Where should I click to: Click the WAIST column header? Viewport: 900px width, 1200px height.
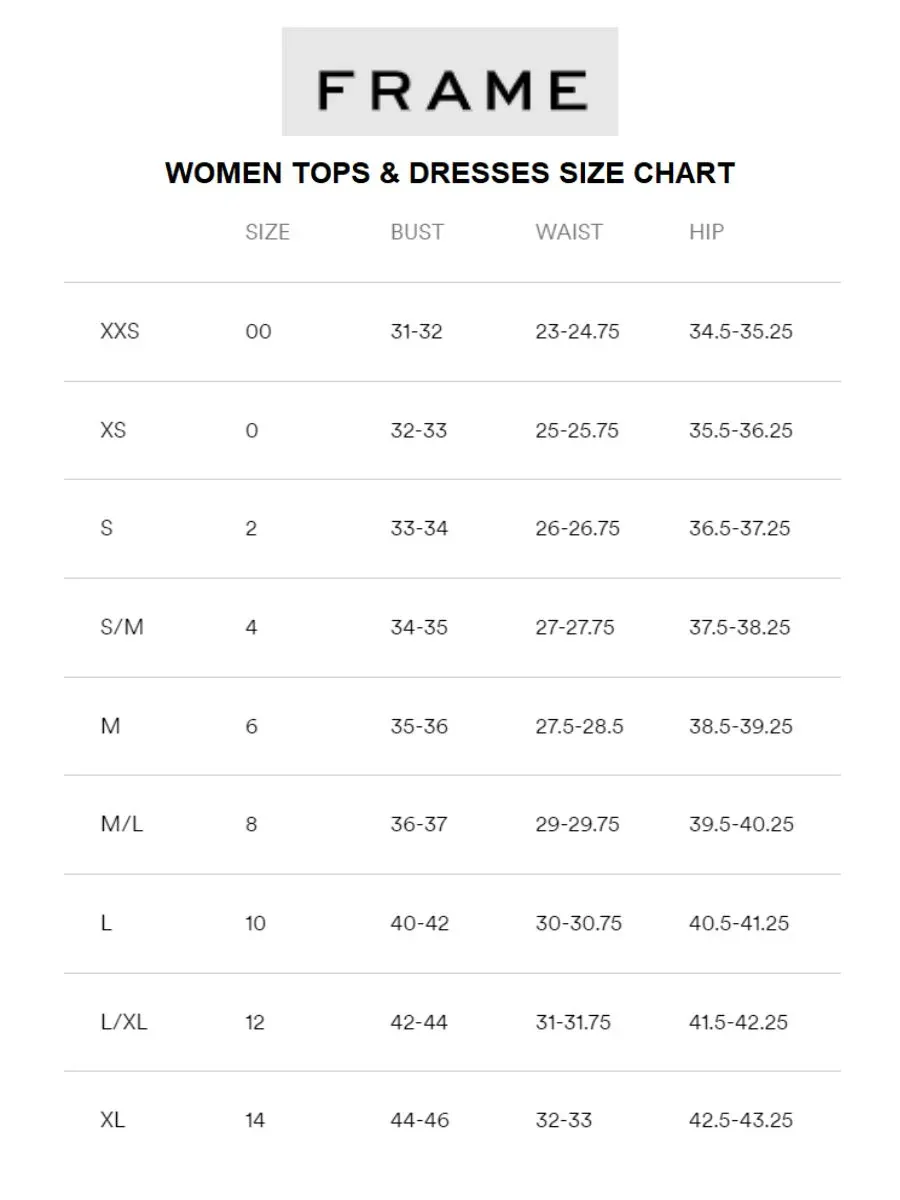pyautogui.click(x=569, y=232)
